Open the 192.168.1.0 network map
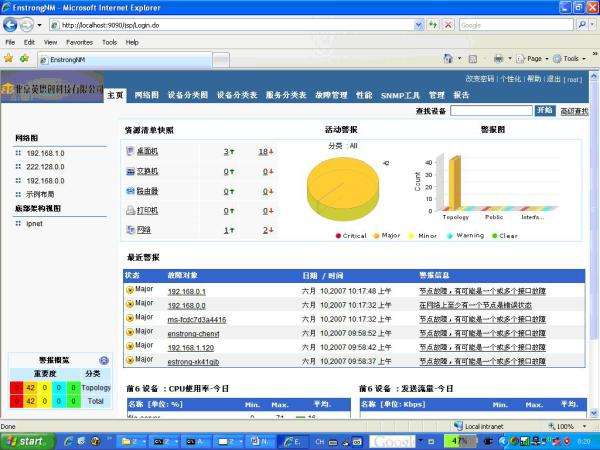The image size is (600, 450). click(x=45, y=153)
